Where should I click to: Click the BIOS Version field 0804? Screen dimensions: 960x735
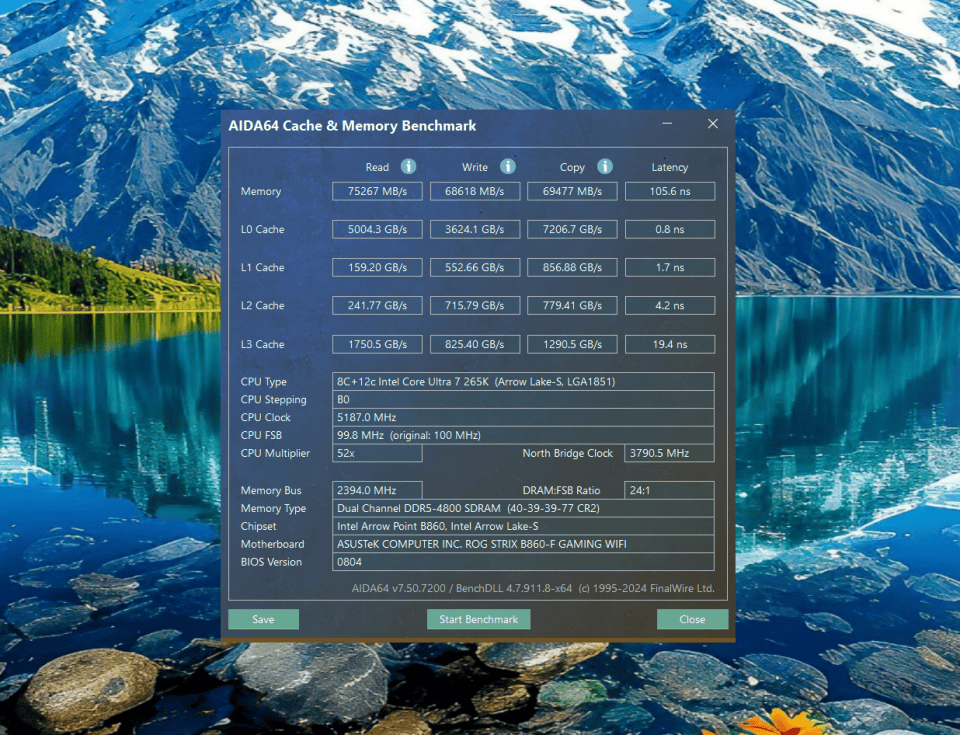pyautogui.click(x=523, y=562)
